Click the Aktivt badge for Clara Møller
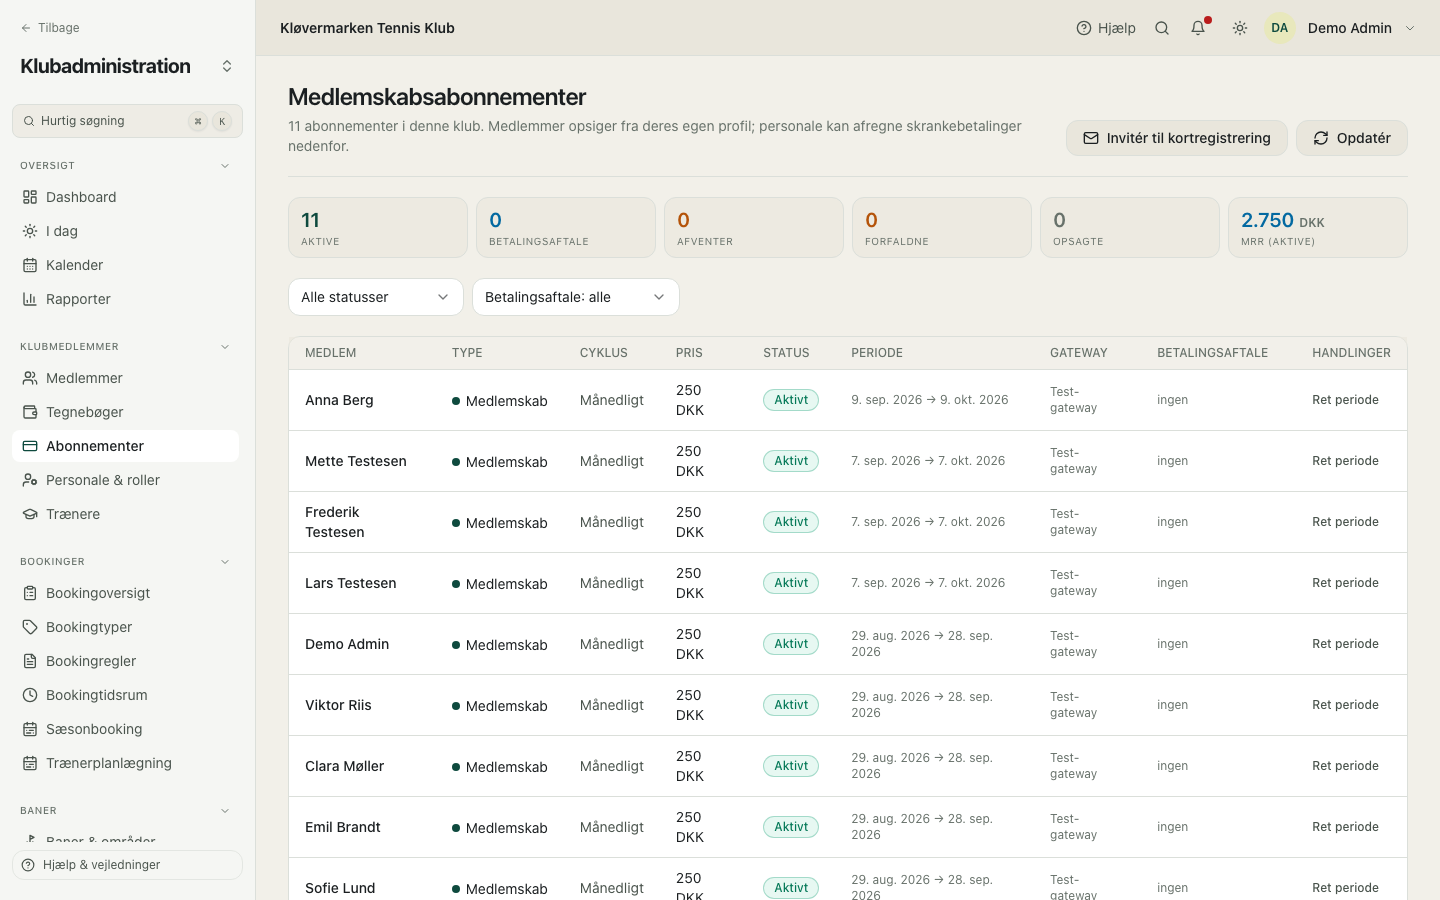Image resolution: width=1440 pixels, height=900 pixels. click(x=791, y=766)
